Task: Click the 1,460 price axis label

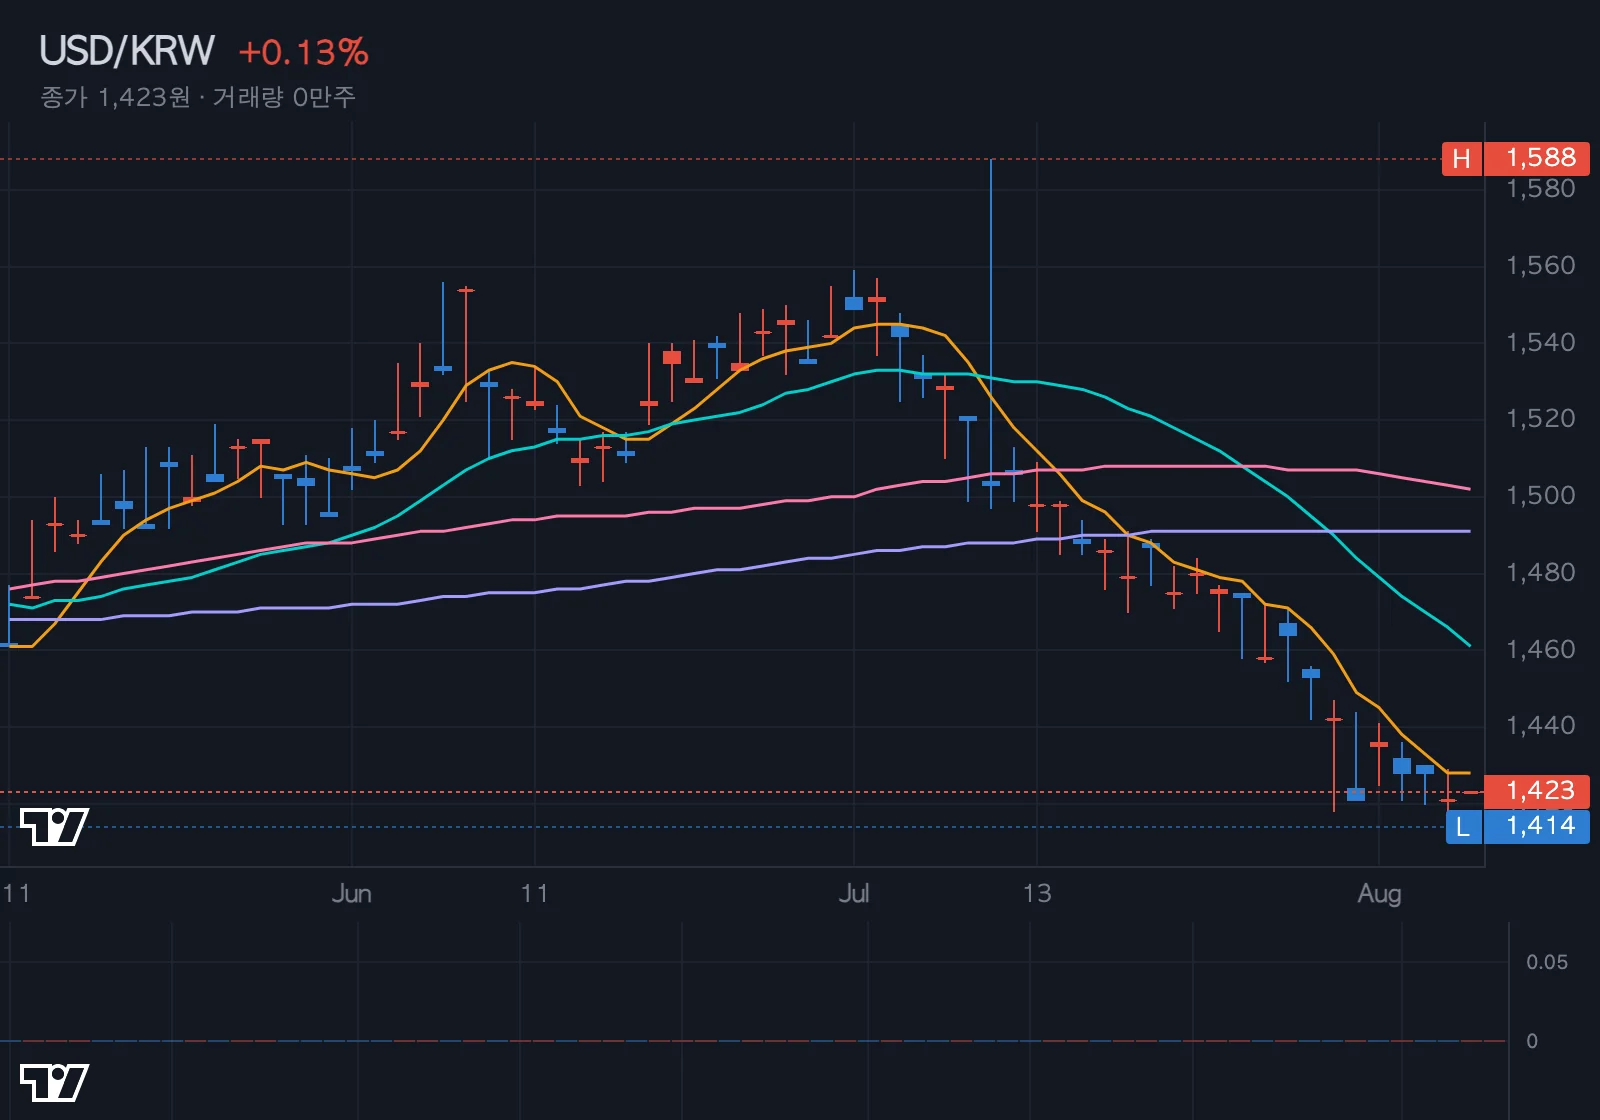Action: pos(1541,649)
